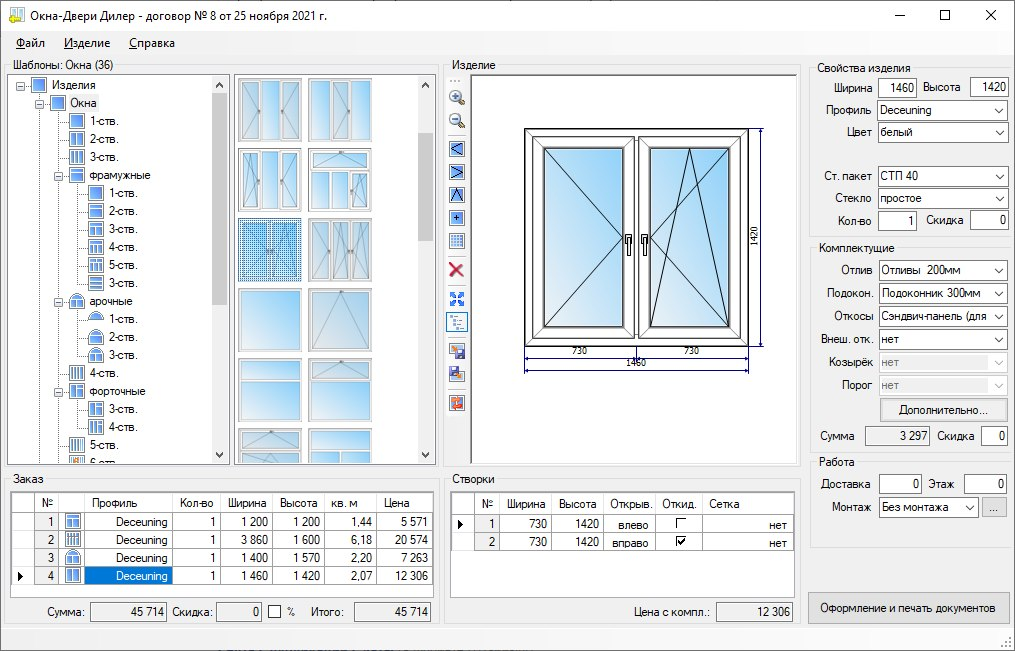
Task: Click the zoom out magnifier icon
Action: click(457, 121)
